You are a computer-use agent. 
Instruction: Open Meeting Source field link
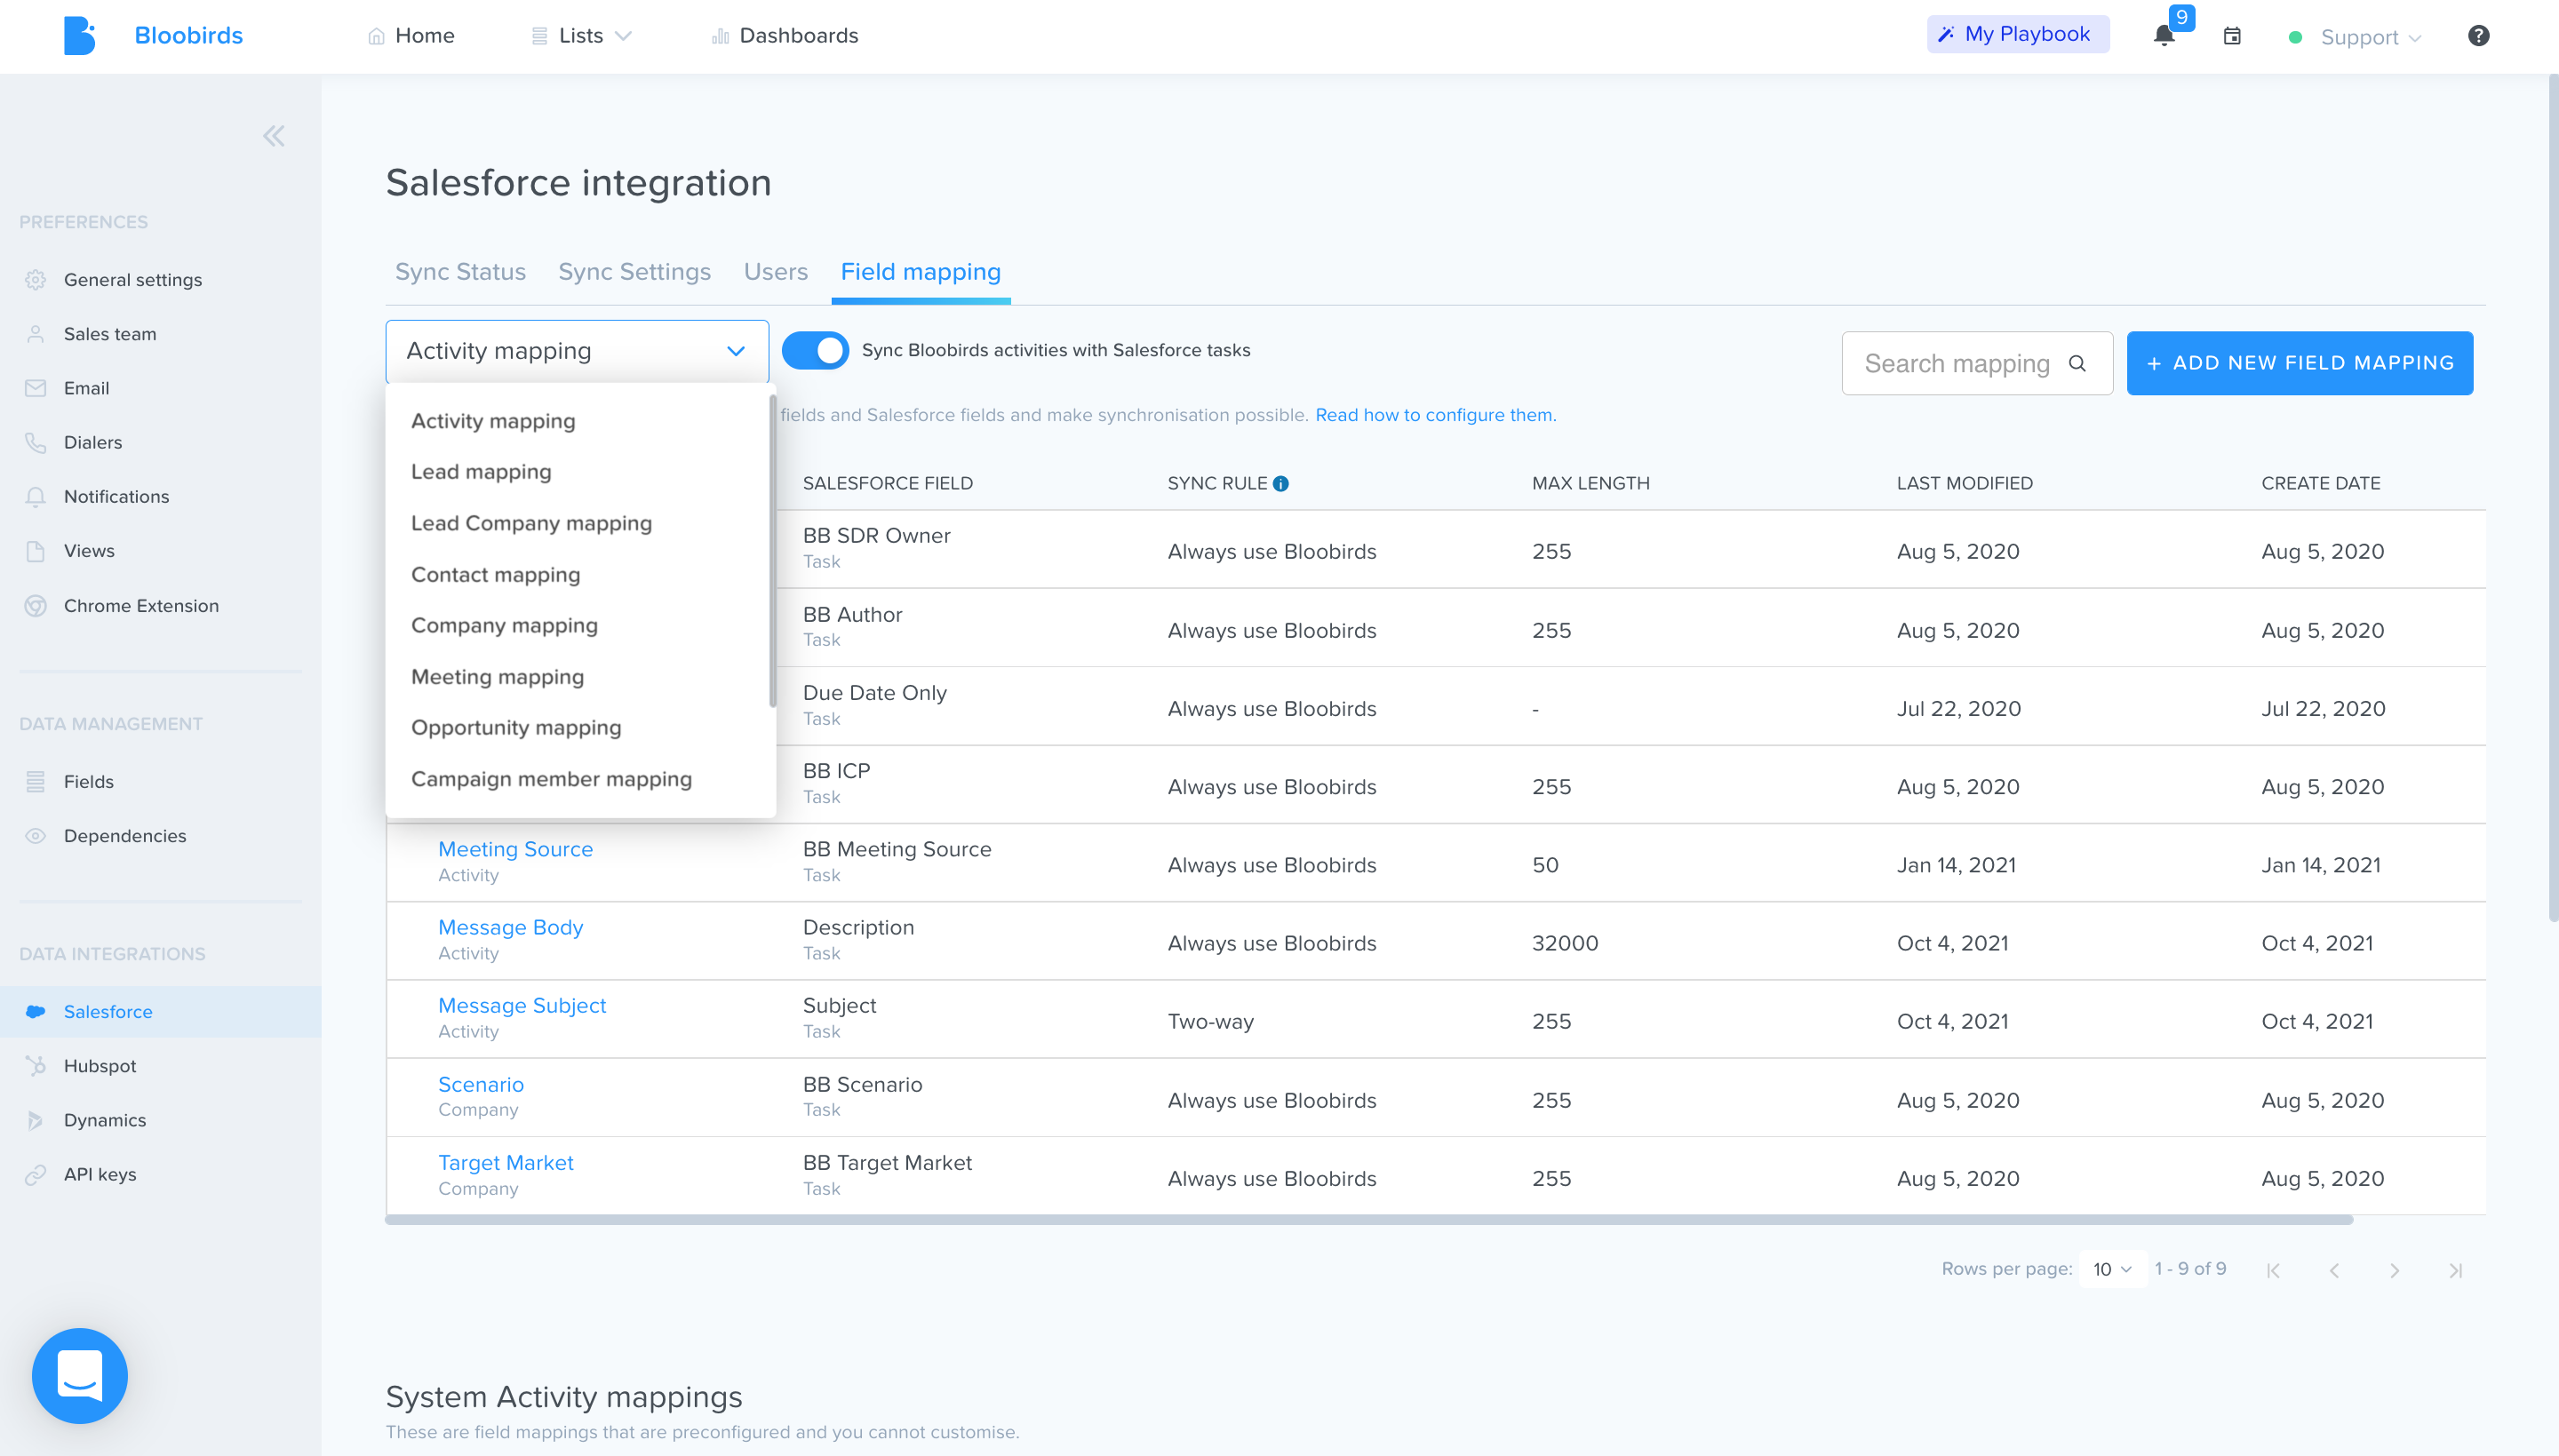[515, 849]
